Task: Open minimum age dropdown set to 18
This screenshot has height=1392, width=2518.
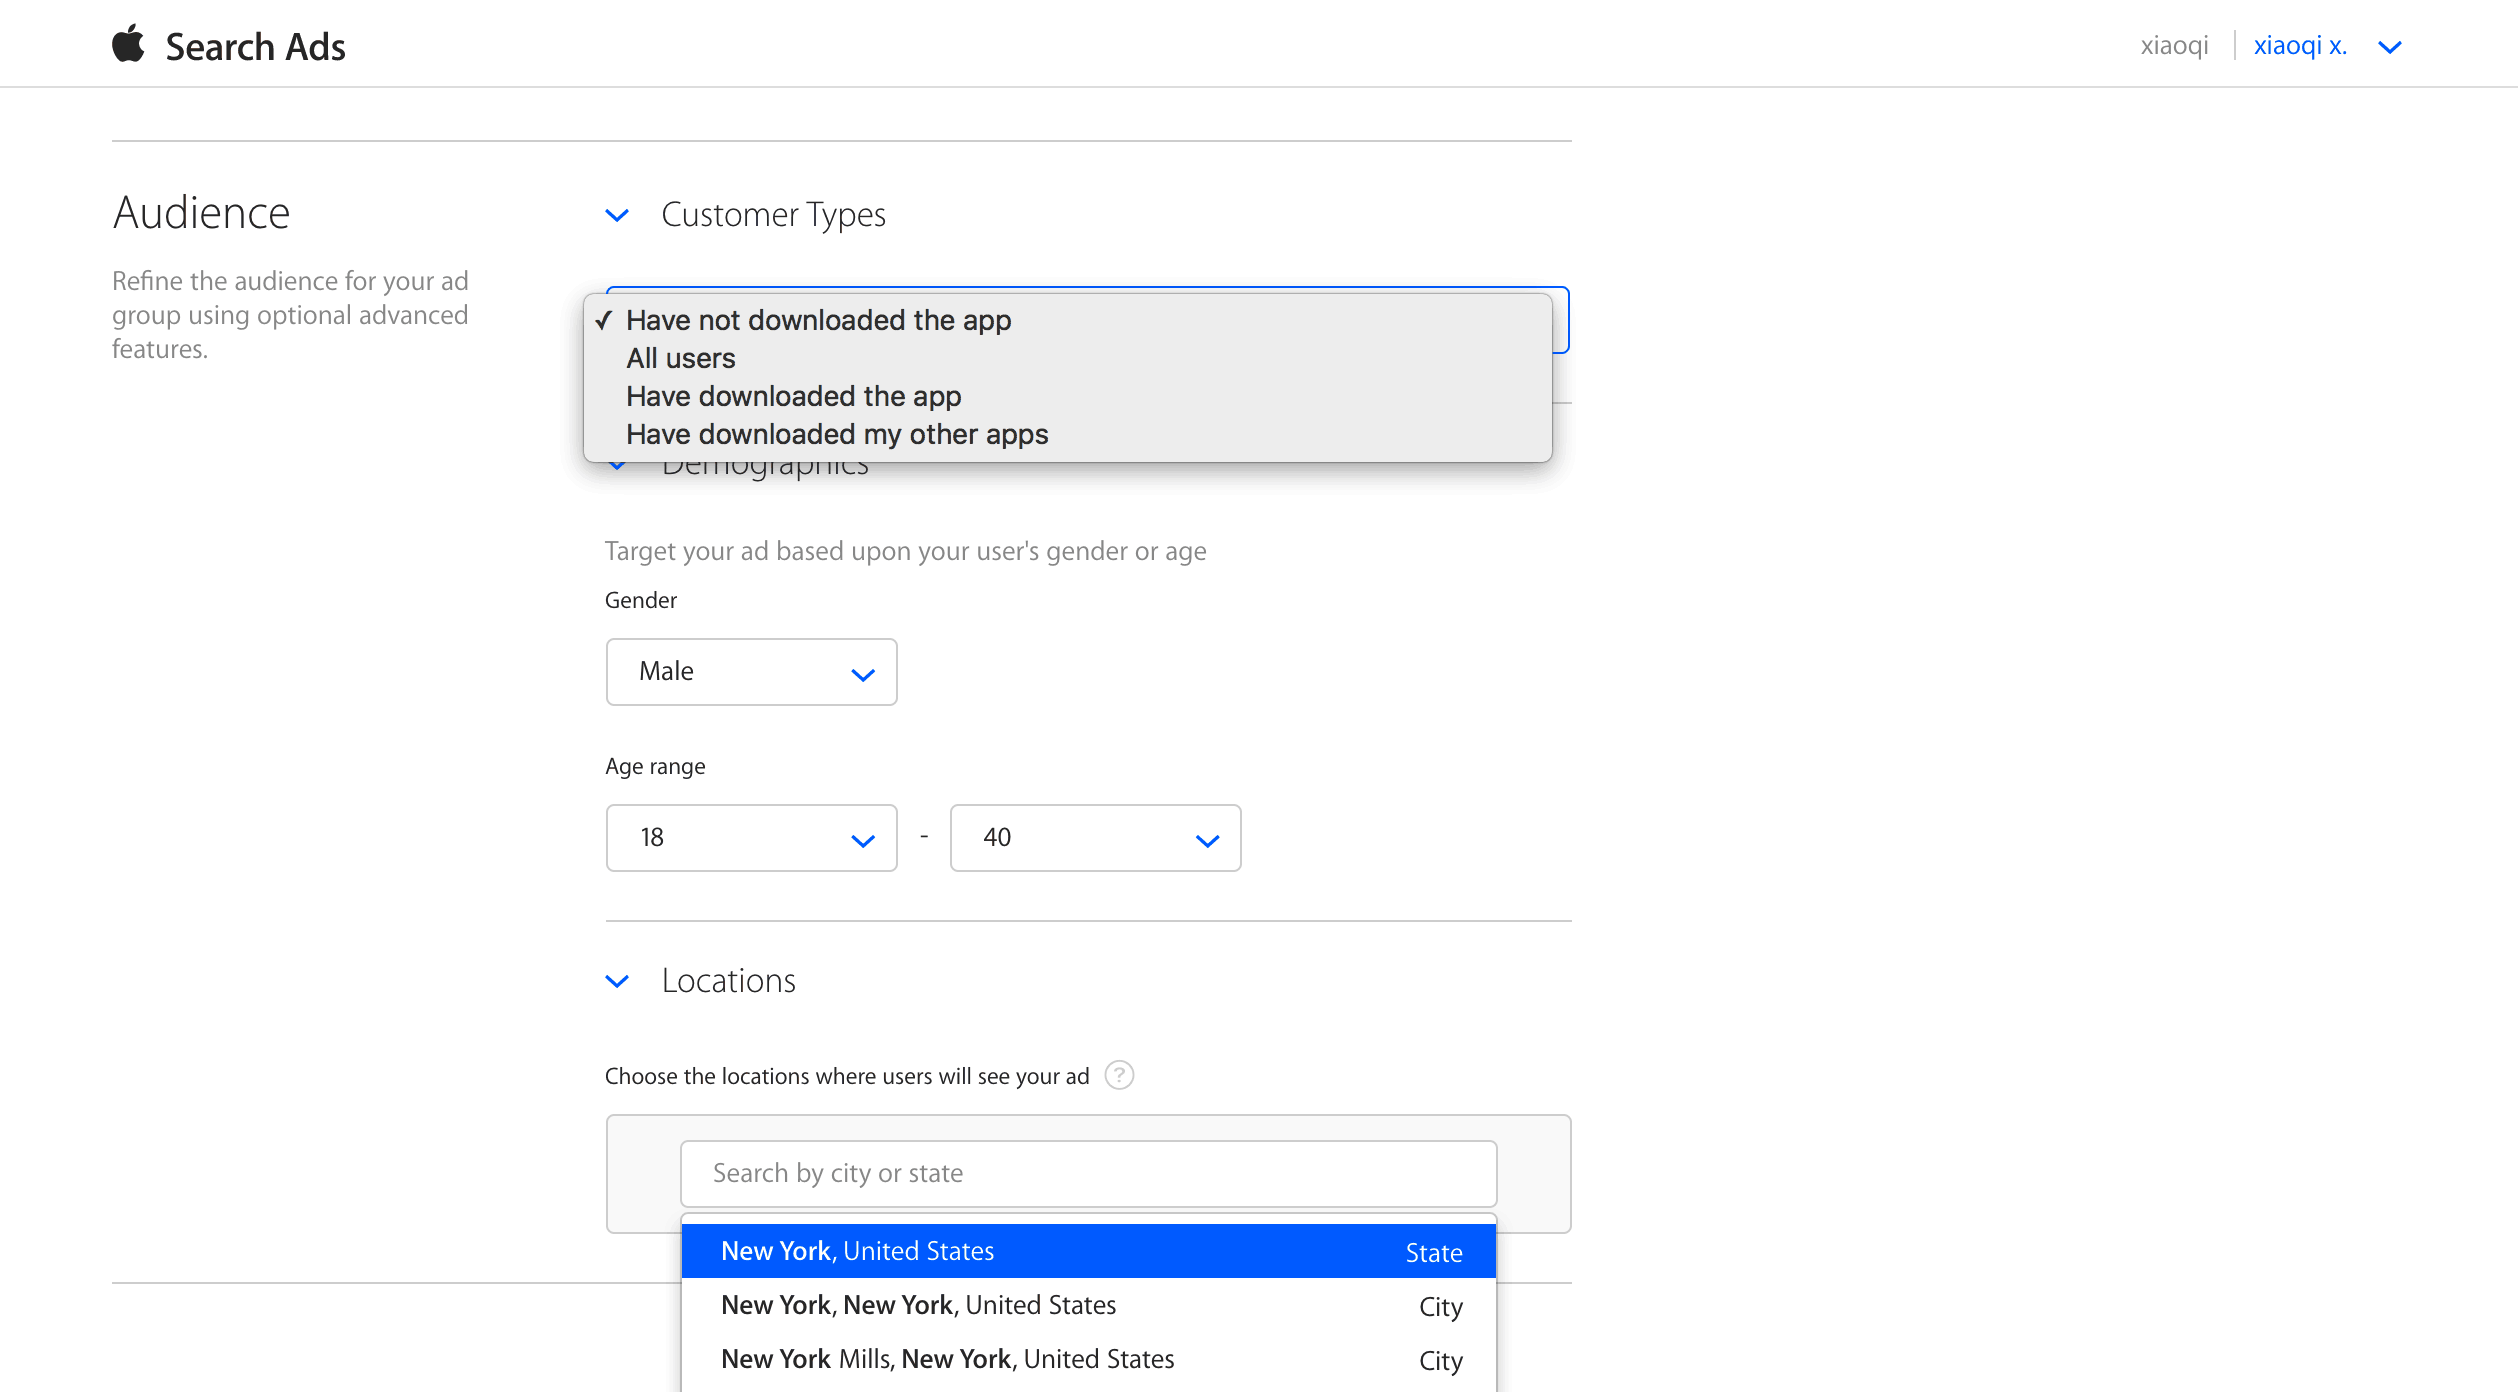Action: point(751,838)
